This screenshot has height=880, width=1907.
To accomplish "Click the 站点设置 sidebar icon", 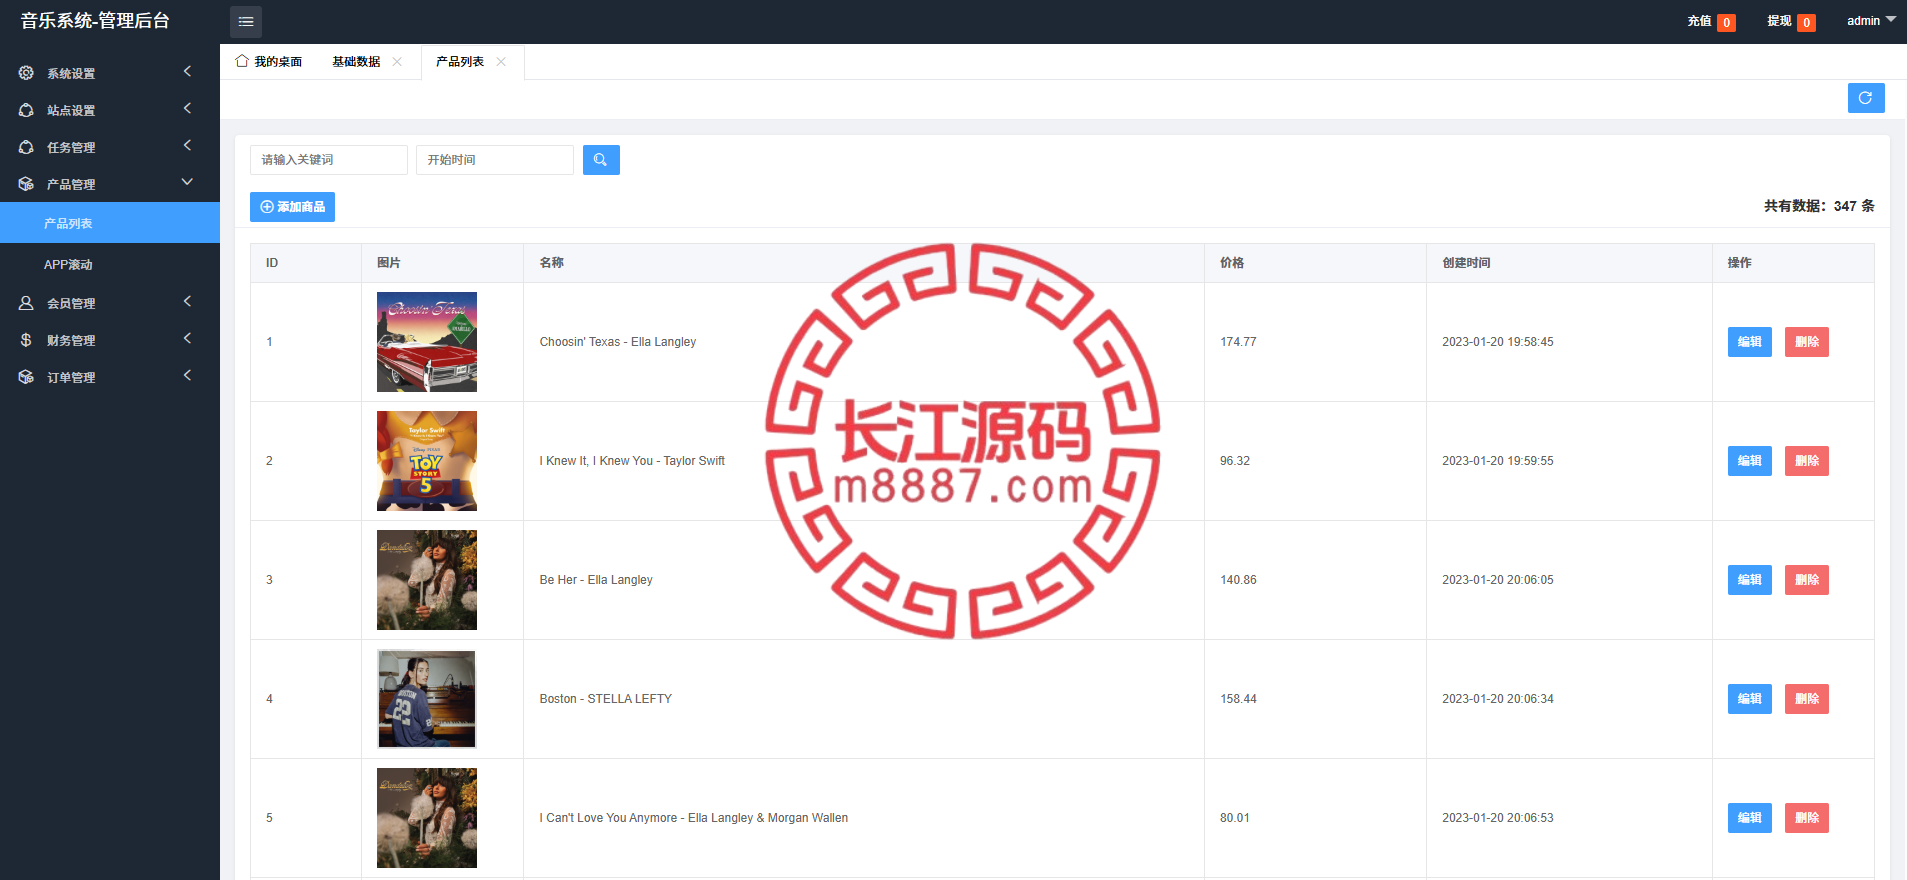I will pyautogui.click(x=26, y=110).
